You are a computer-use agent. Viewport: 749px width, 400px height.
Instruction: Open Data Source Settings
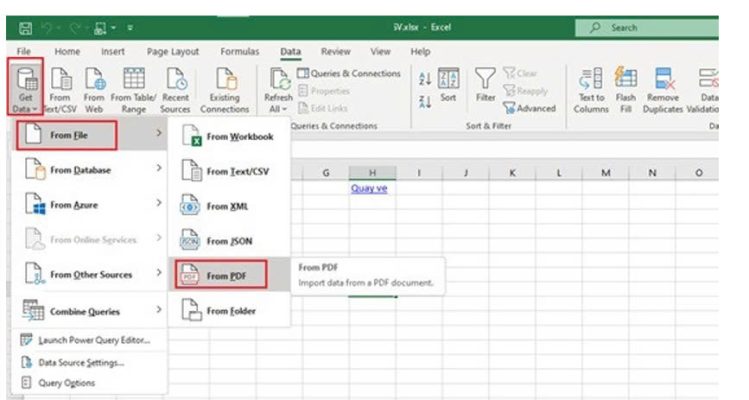click(90, 363)
